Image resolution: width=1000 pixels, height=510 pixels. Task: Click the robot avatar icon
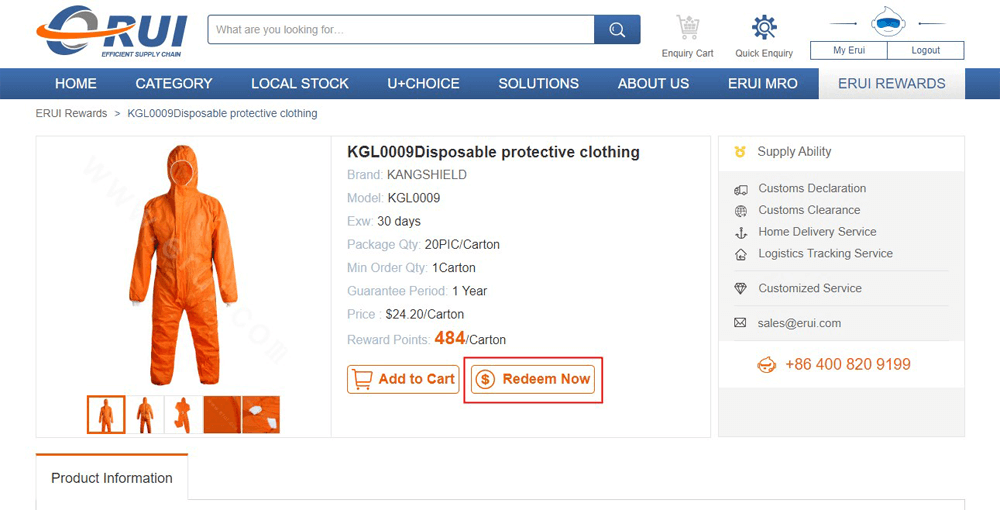888,22
